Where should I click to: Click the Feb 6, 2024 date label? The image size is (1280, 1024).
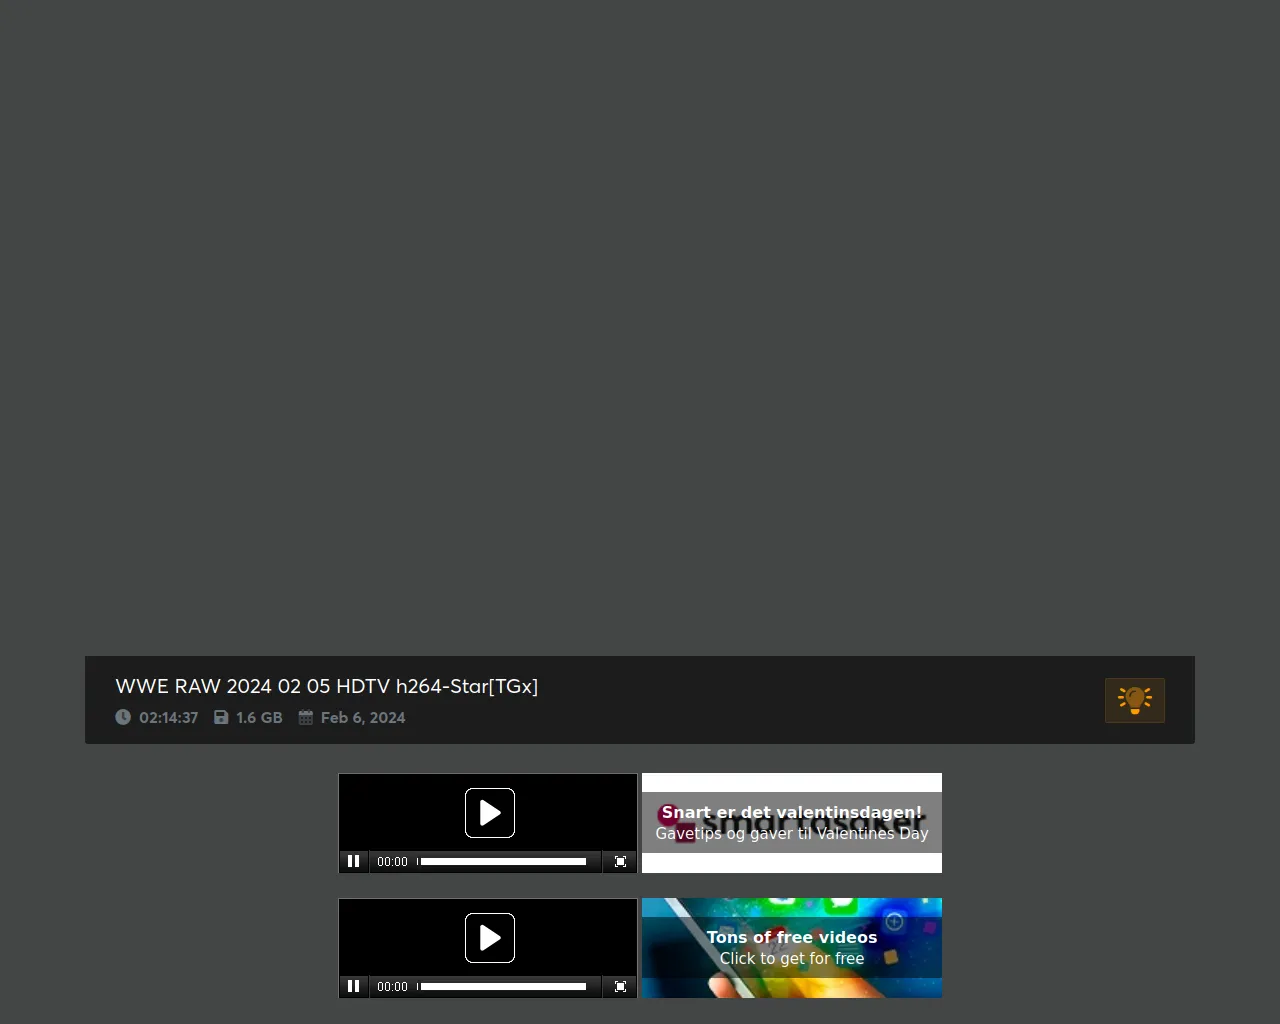coord(363,717)
